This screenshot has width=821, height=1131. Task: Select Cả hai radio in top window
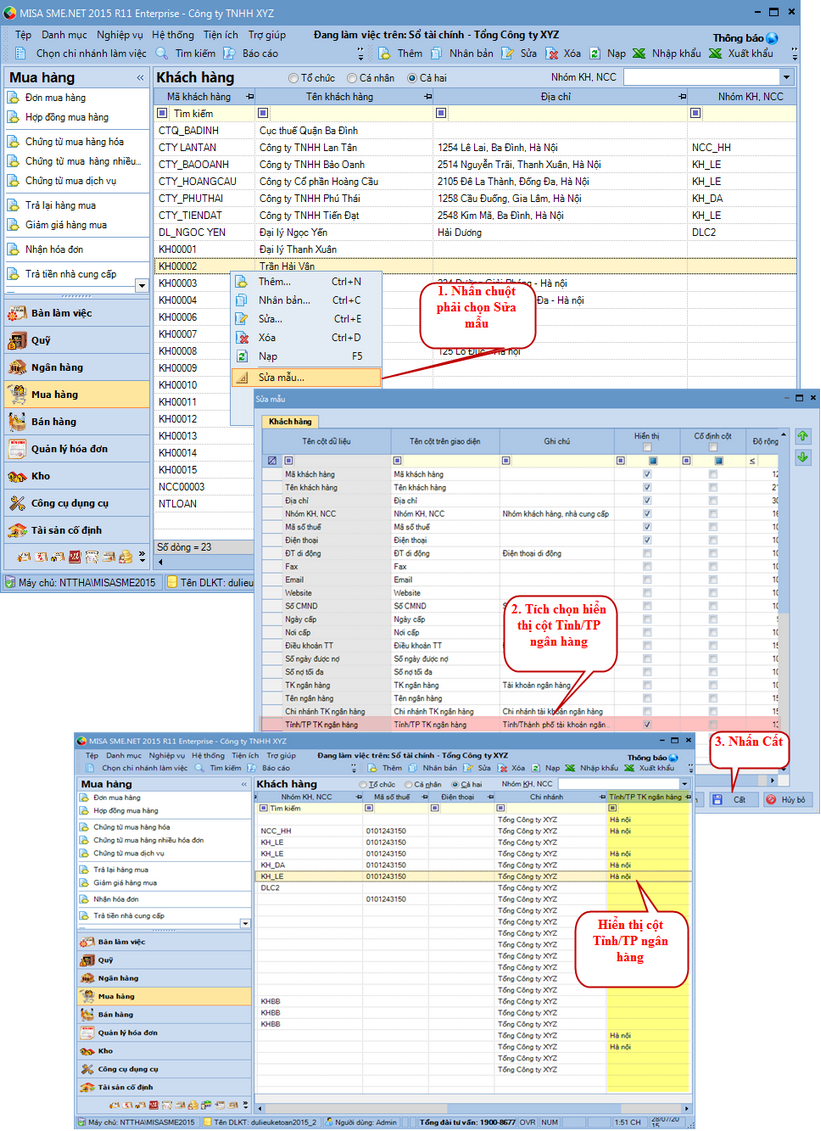[x=412, y=78]
